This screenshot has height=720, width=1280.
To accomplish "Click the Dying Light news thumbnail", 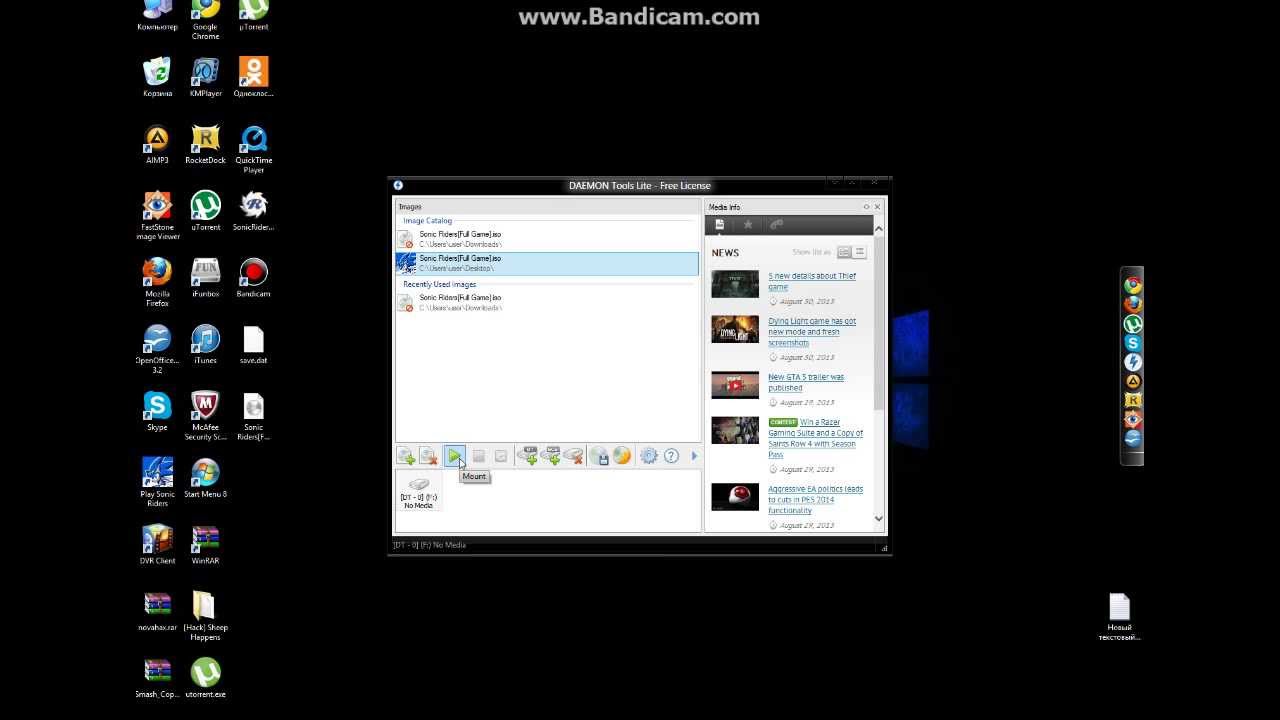I will coord(735,329).
